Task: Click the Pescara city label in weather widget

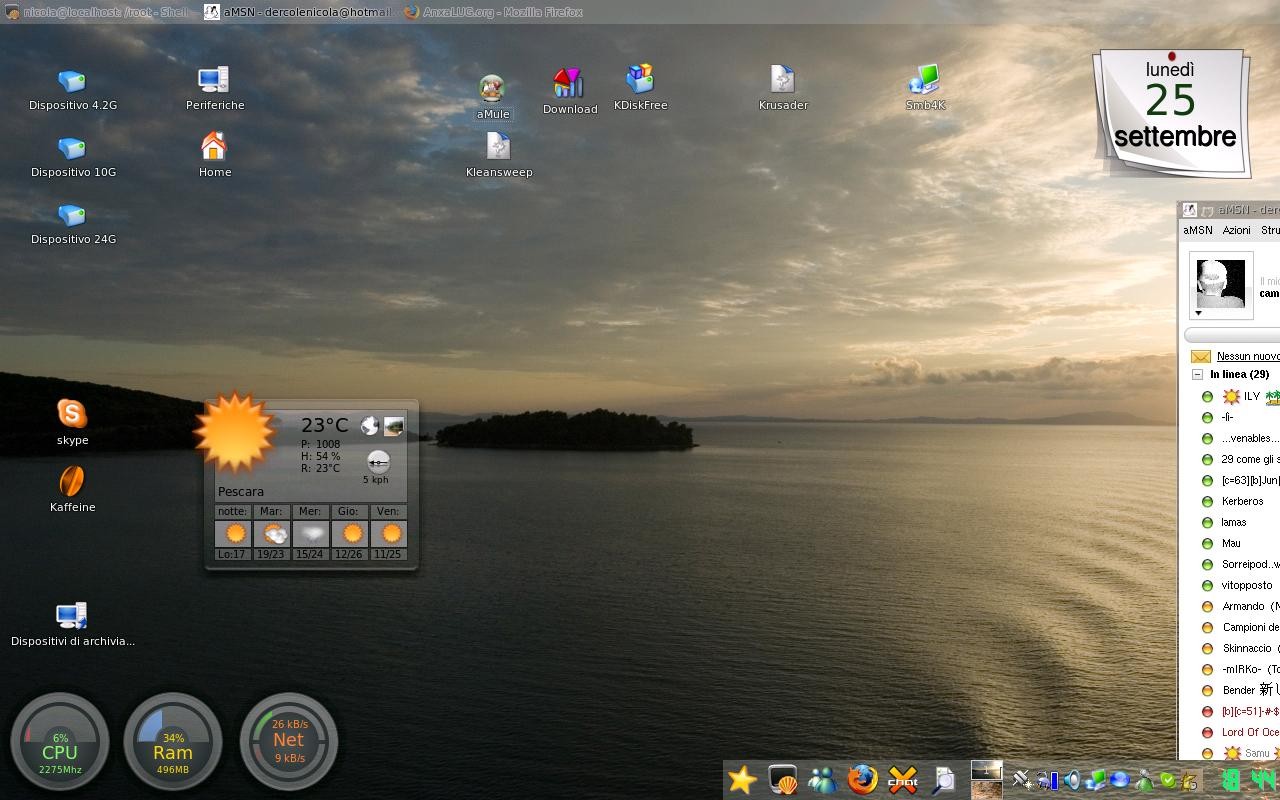Action: click(241, 492)
